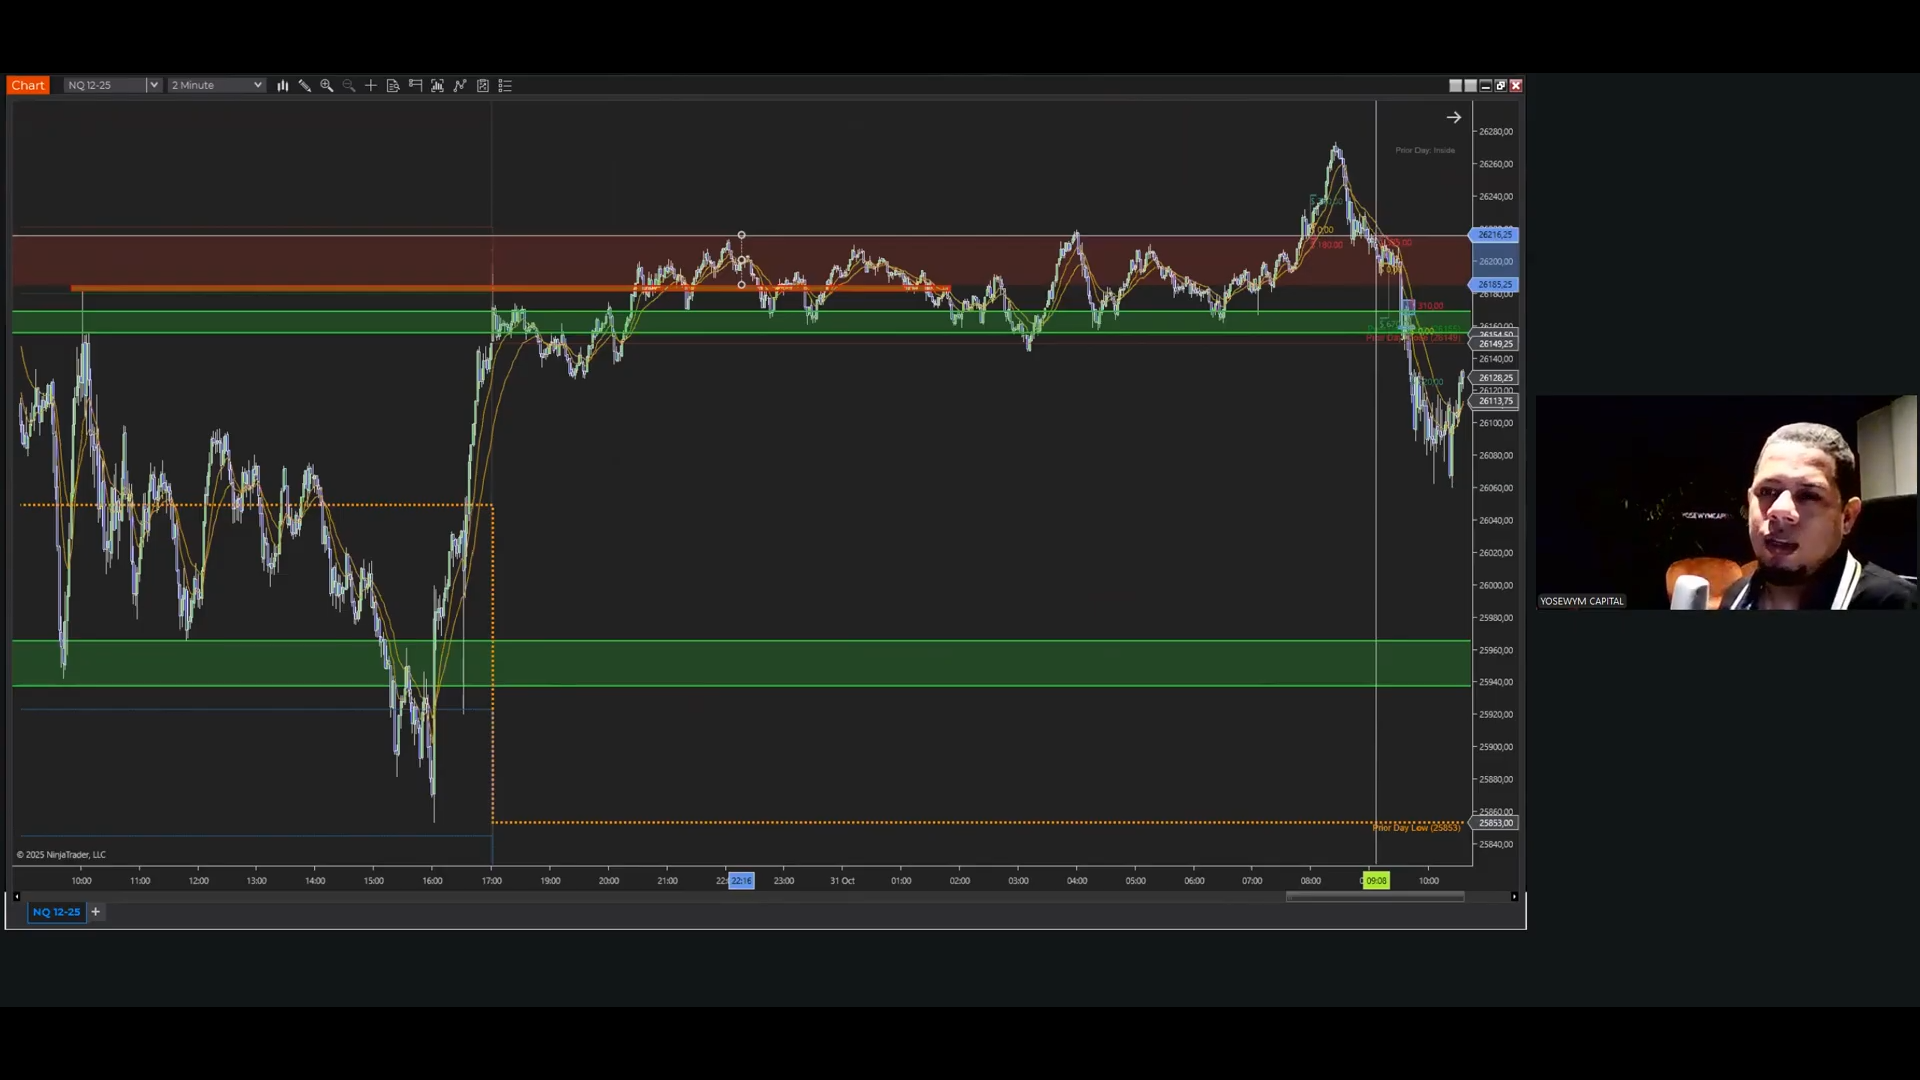Toggle the crosshair plus cursor icon

tap(371, 86)
